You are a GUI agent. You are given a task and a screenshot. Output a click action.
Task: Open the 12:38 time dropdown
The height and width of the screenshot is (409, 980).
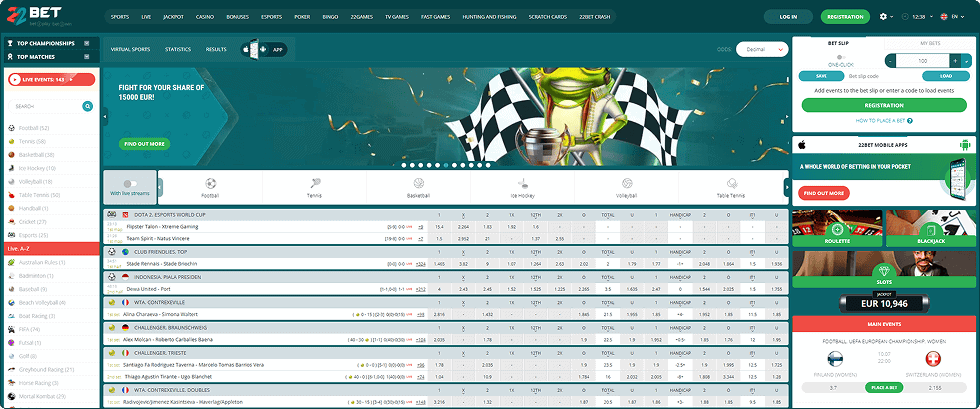pyautogui.click(x=918, y=17)
